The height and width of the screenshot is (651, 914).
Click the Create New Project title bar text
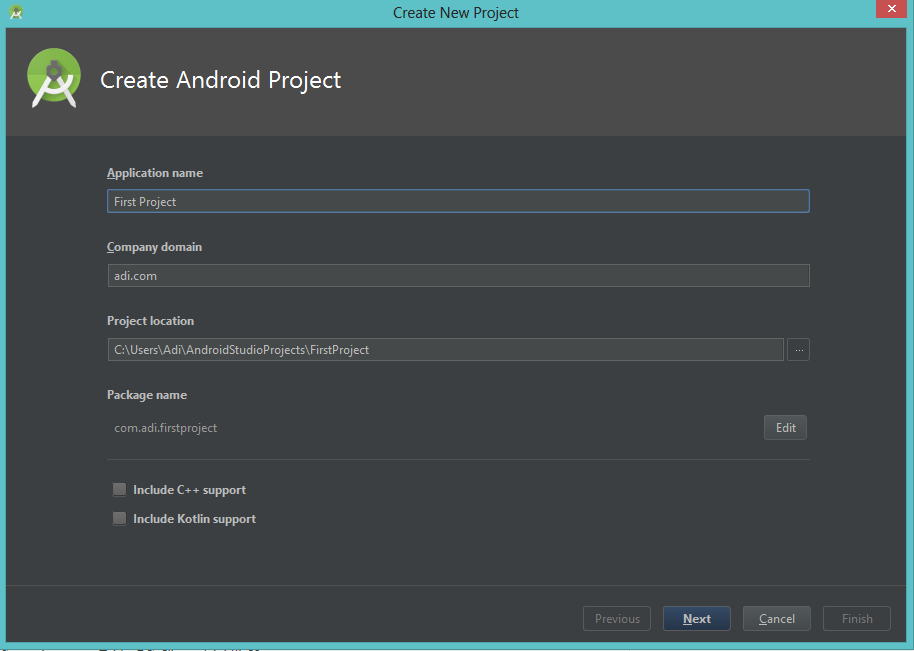[455, 12]
